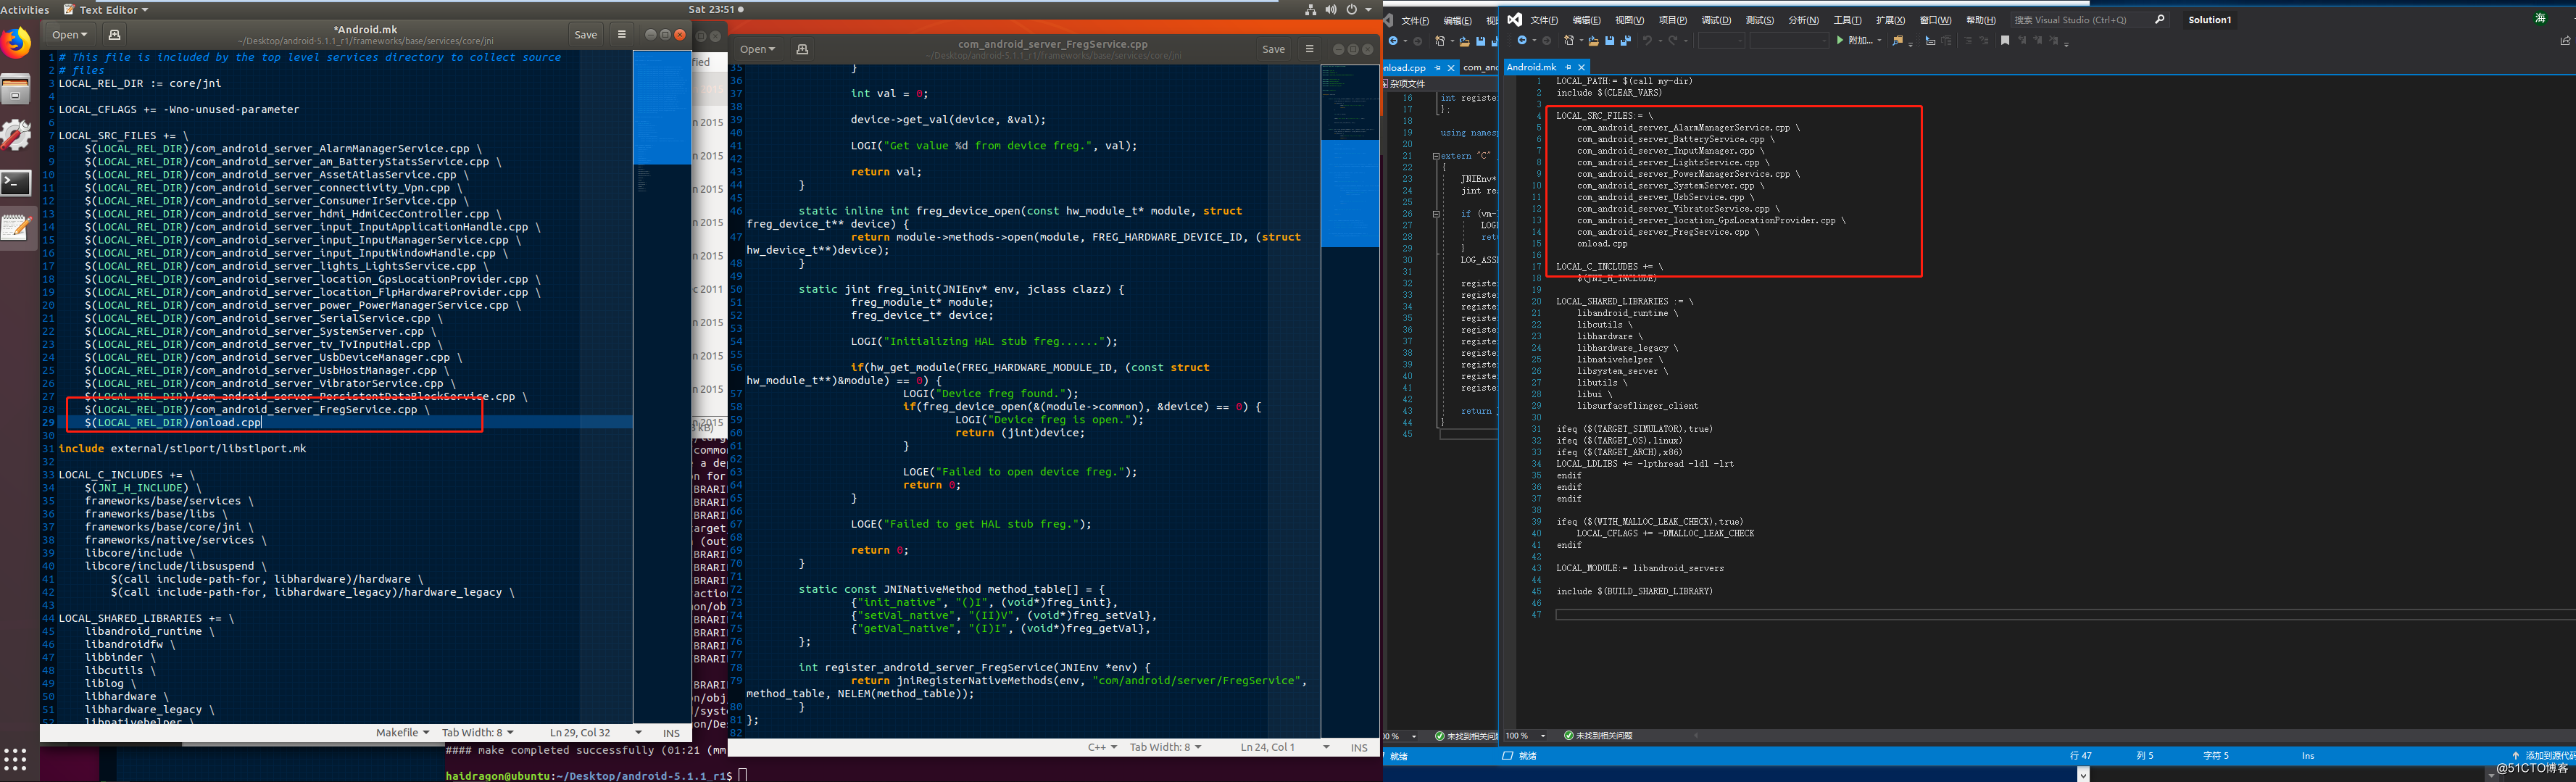Open 帮助(H) menu in Visual Studio

[1981, 20]
